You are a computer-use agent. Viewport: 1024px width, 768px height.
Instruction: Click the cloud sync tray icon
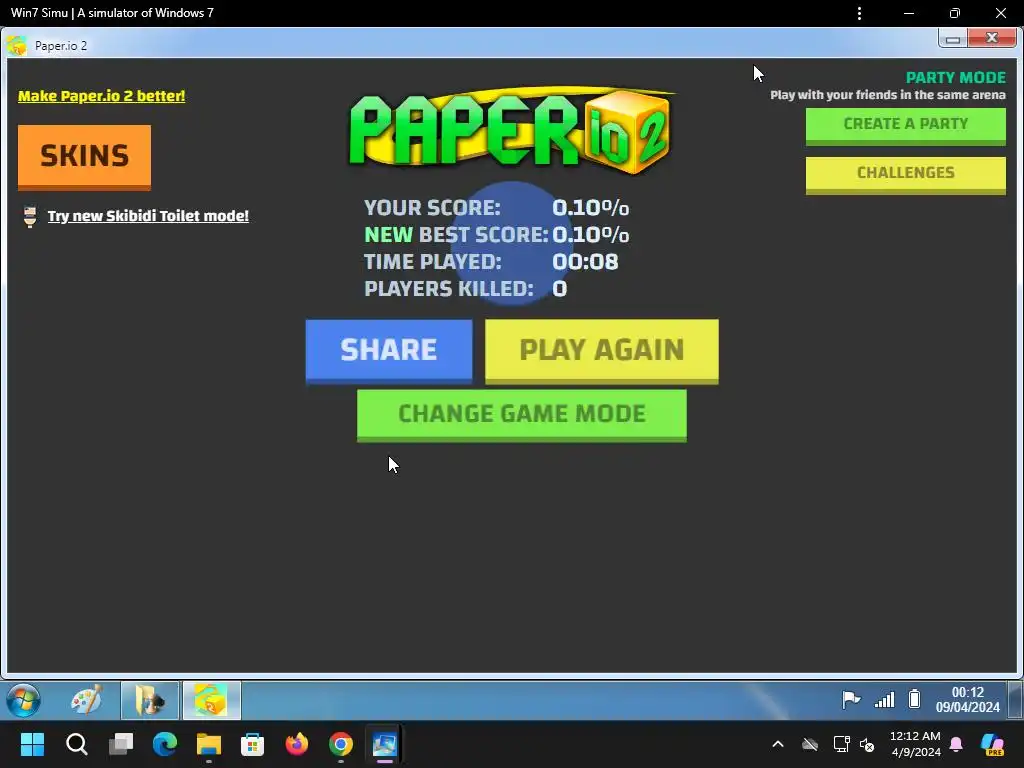(810, 744)
